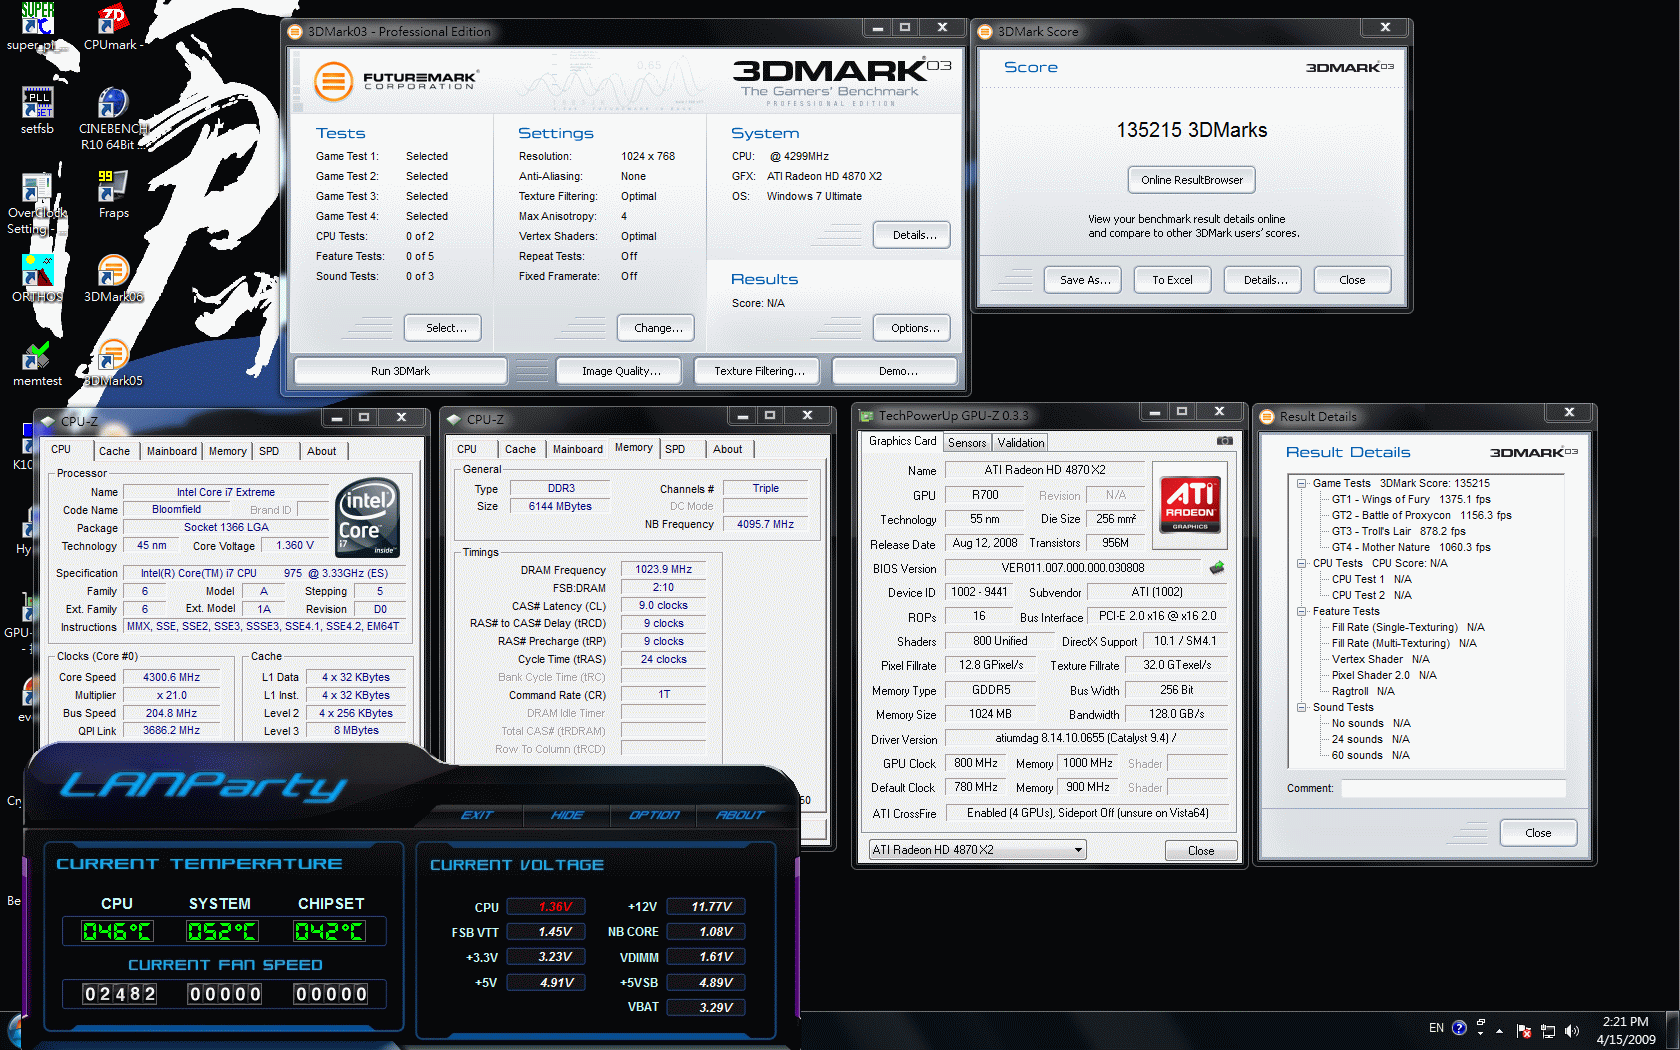1680x1050 pixels.
Task: Click the blue help icon in the taskbar
Action: [1459, 1028]
